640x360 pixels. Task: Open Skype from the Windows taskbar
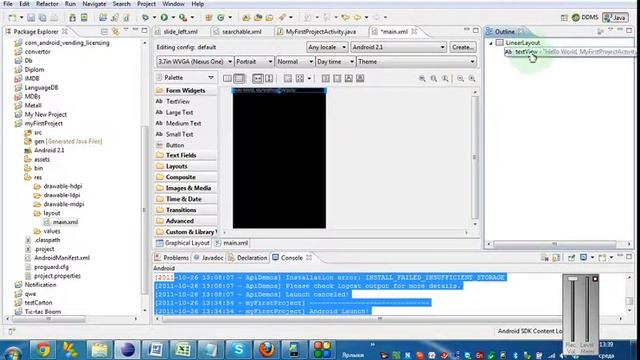point(239,350)
